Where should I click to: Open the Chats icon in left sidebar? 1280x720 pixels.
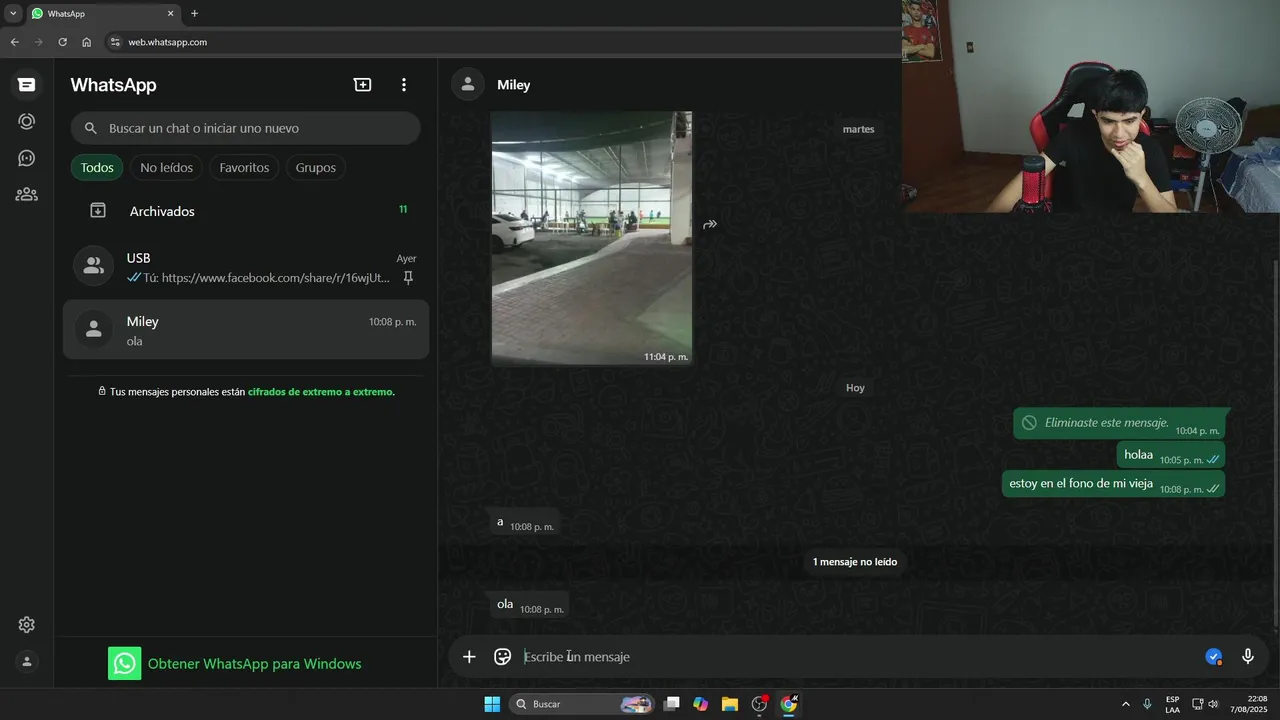[27, 85]
